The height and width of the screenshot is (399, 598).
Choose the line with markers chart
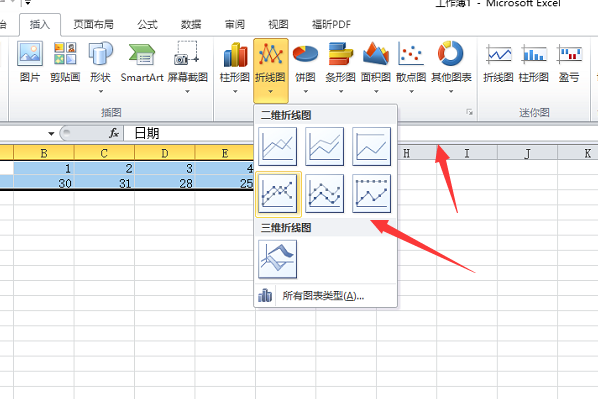[278, 194]
